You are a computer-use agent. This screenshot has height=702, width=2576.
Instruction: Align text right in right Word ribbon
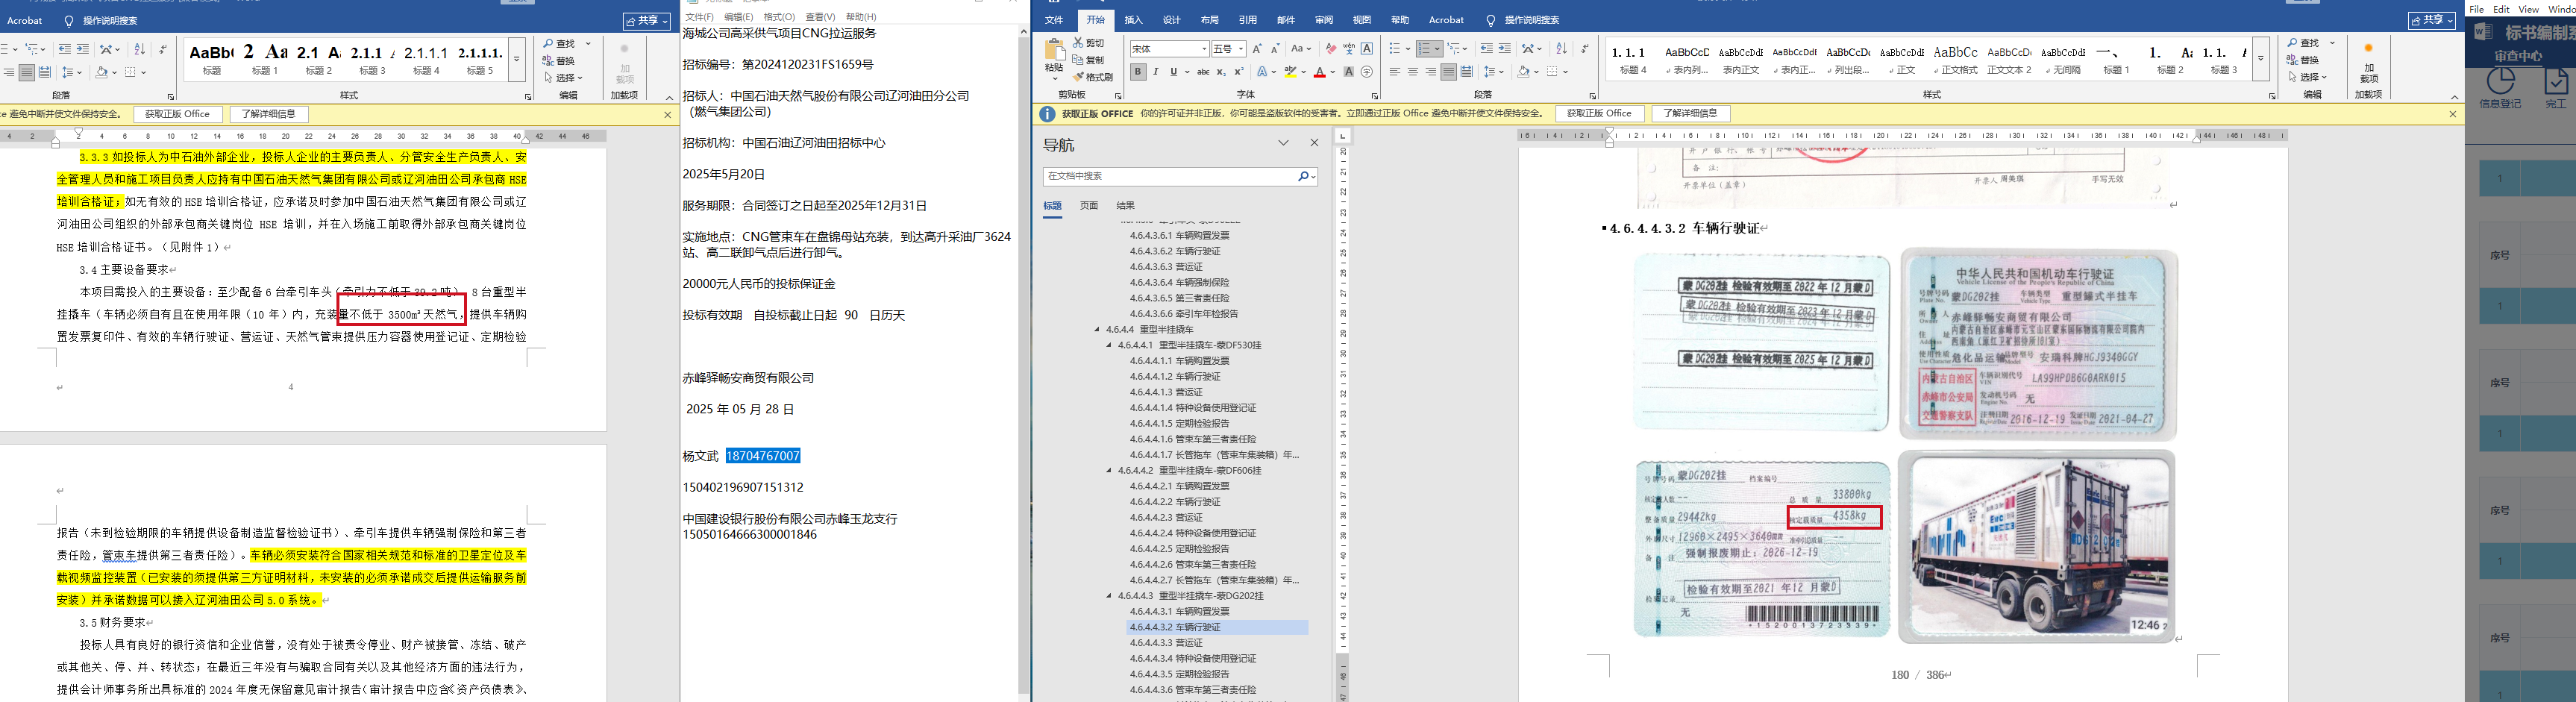(1431, 72)
